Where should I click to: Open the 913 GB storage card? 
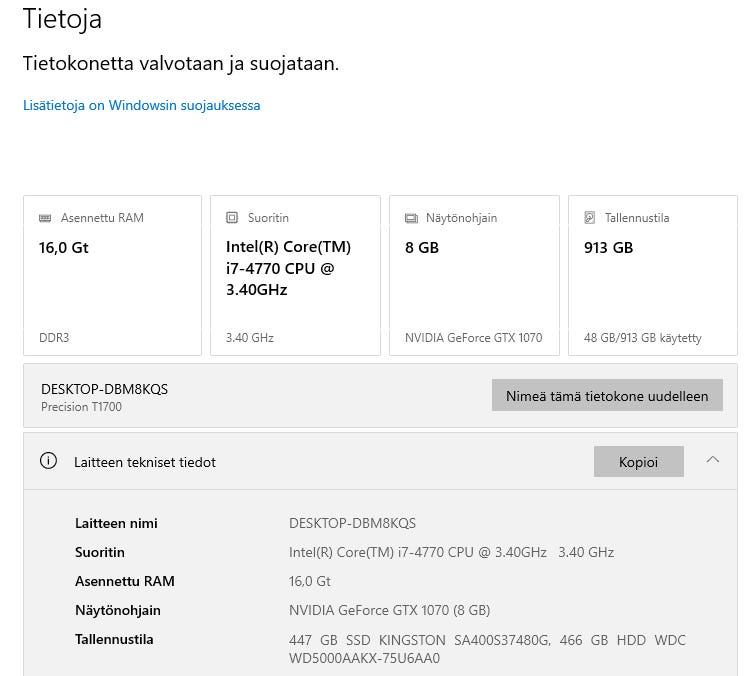coord(608,247)
